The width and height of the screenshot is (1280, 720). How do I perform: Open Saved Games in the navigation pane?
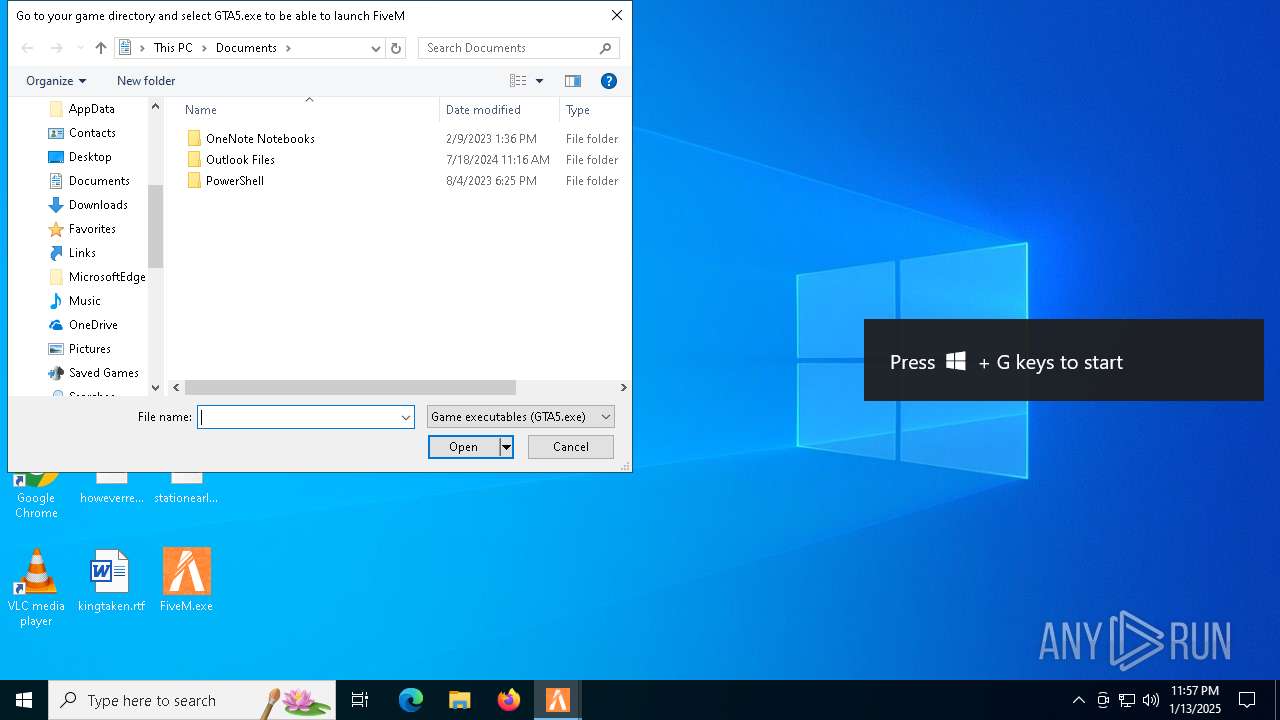tap(103, 373)
